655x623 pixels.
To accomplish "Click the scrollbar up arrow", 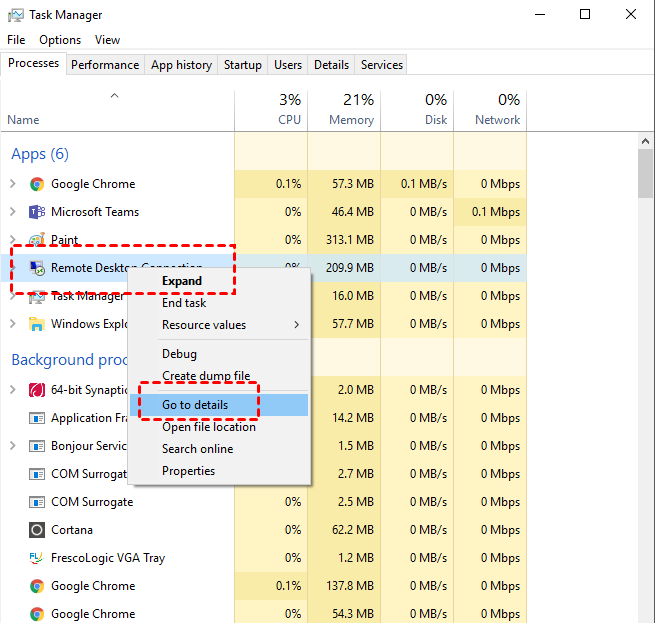I will click(x=646, y=141).
